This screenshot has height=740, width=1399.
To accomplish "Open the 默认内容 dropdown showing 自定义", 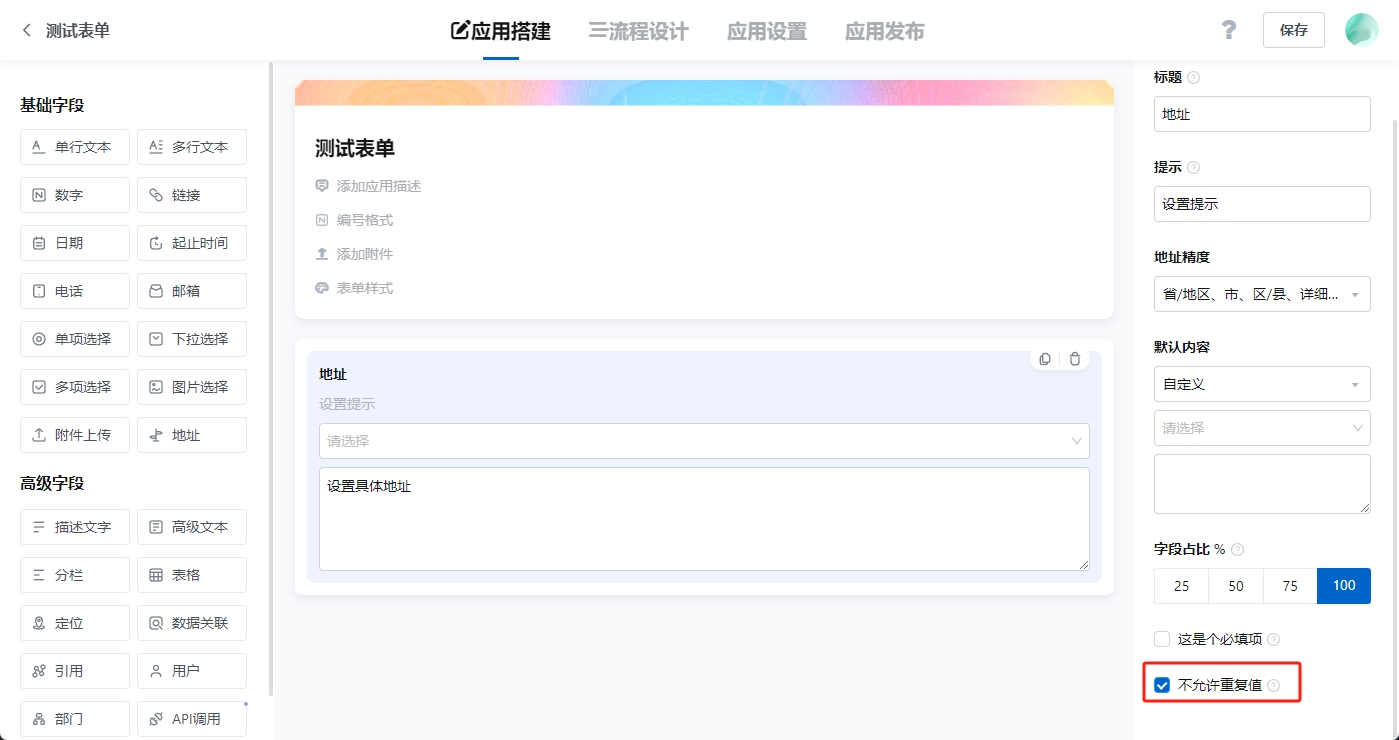I will tap(1262, 384).
